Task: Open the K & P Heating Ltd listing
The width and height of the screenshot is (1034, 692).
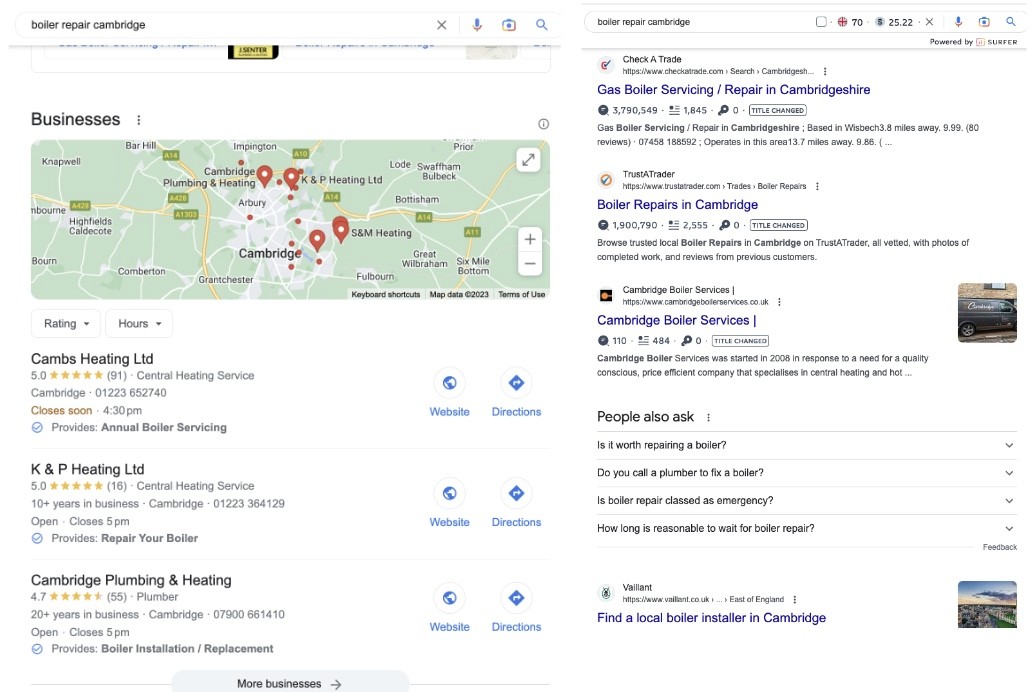Action: (88, 469)
